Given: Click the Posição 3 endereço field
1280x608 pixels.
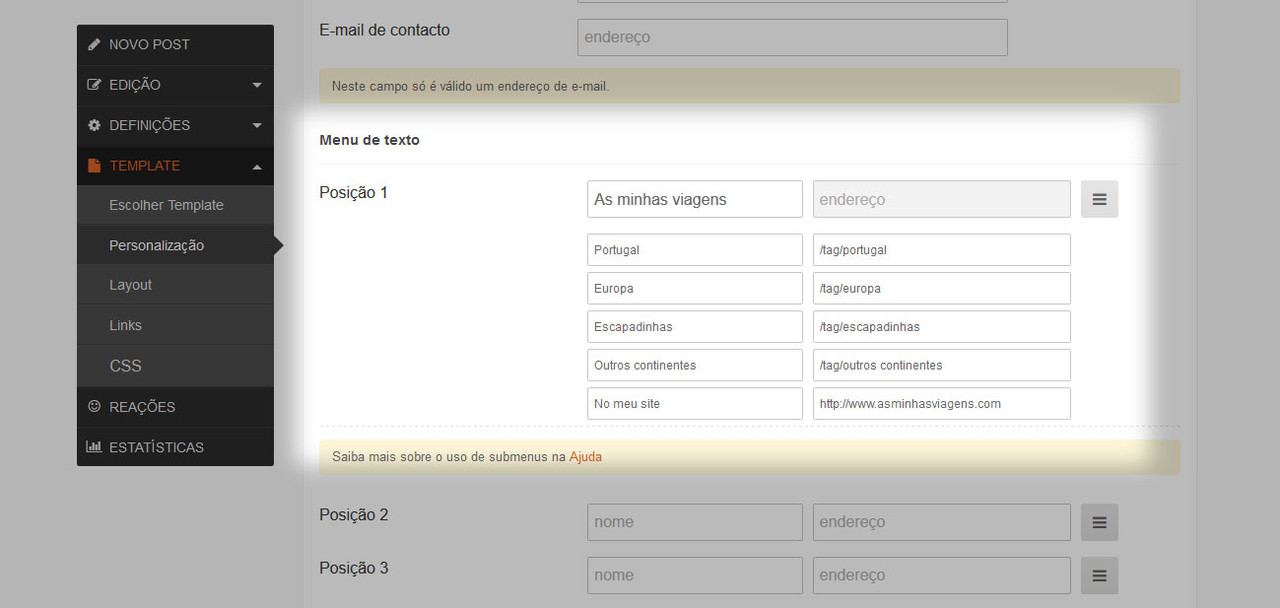Looking at the screenshot, I should (942, 575).
